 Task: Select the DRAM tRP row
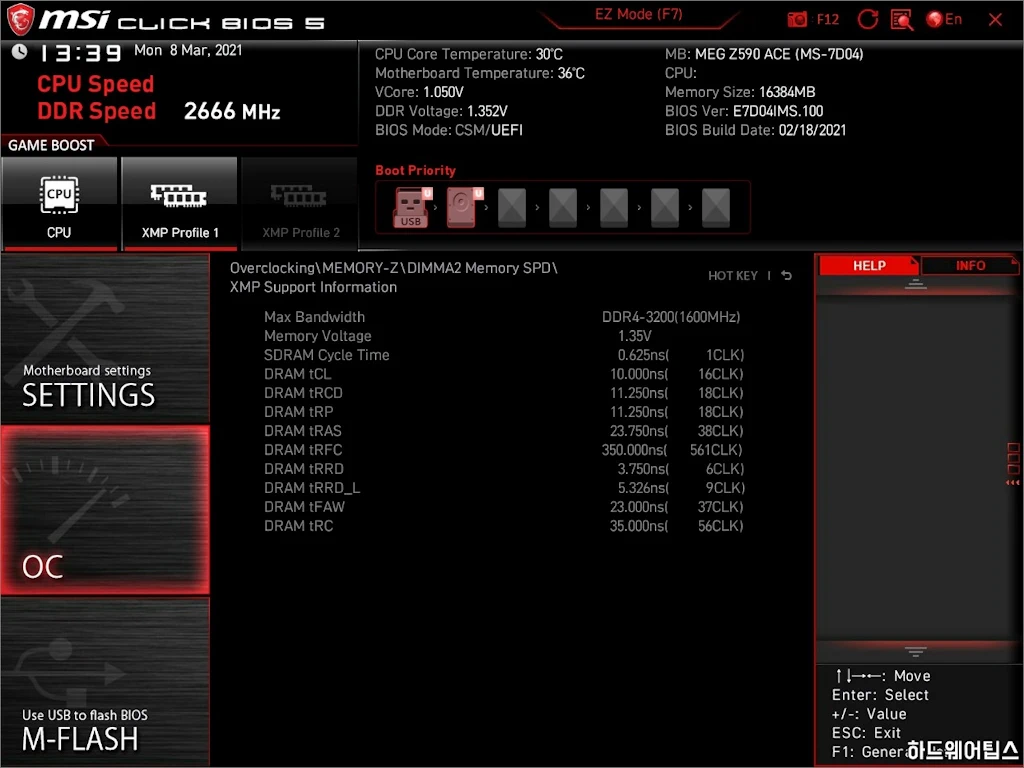pos(503,412)
